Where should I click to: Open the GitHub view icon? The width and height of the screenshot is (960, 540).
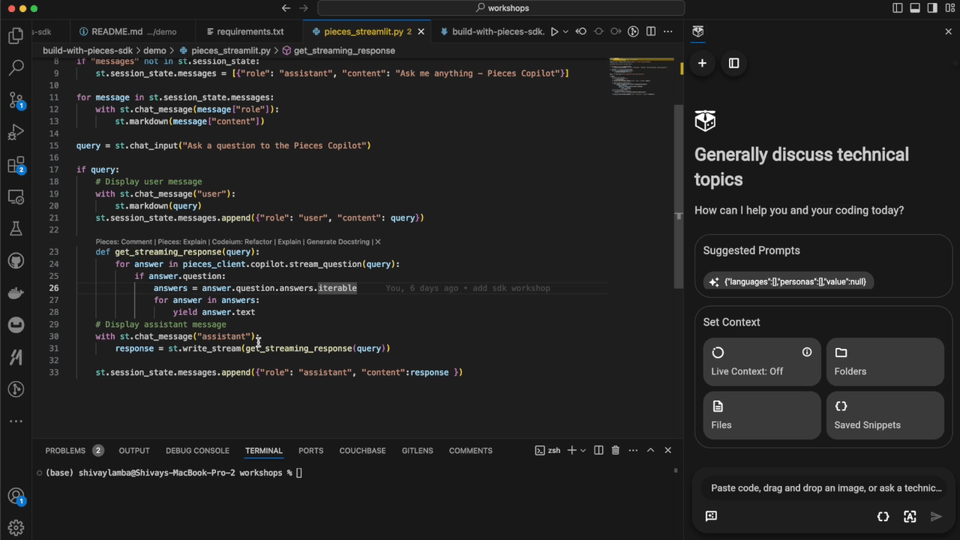click(x=16, y=261)
